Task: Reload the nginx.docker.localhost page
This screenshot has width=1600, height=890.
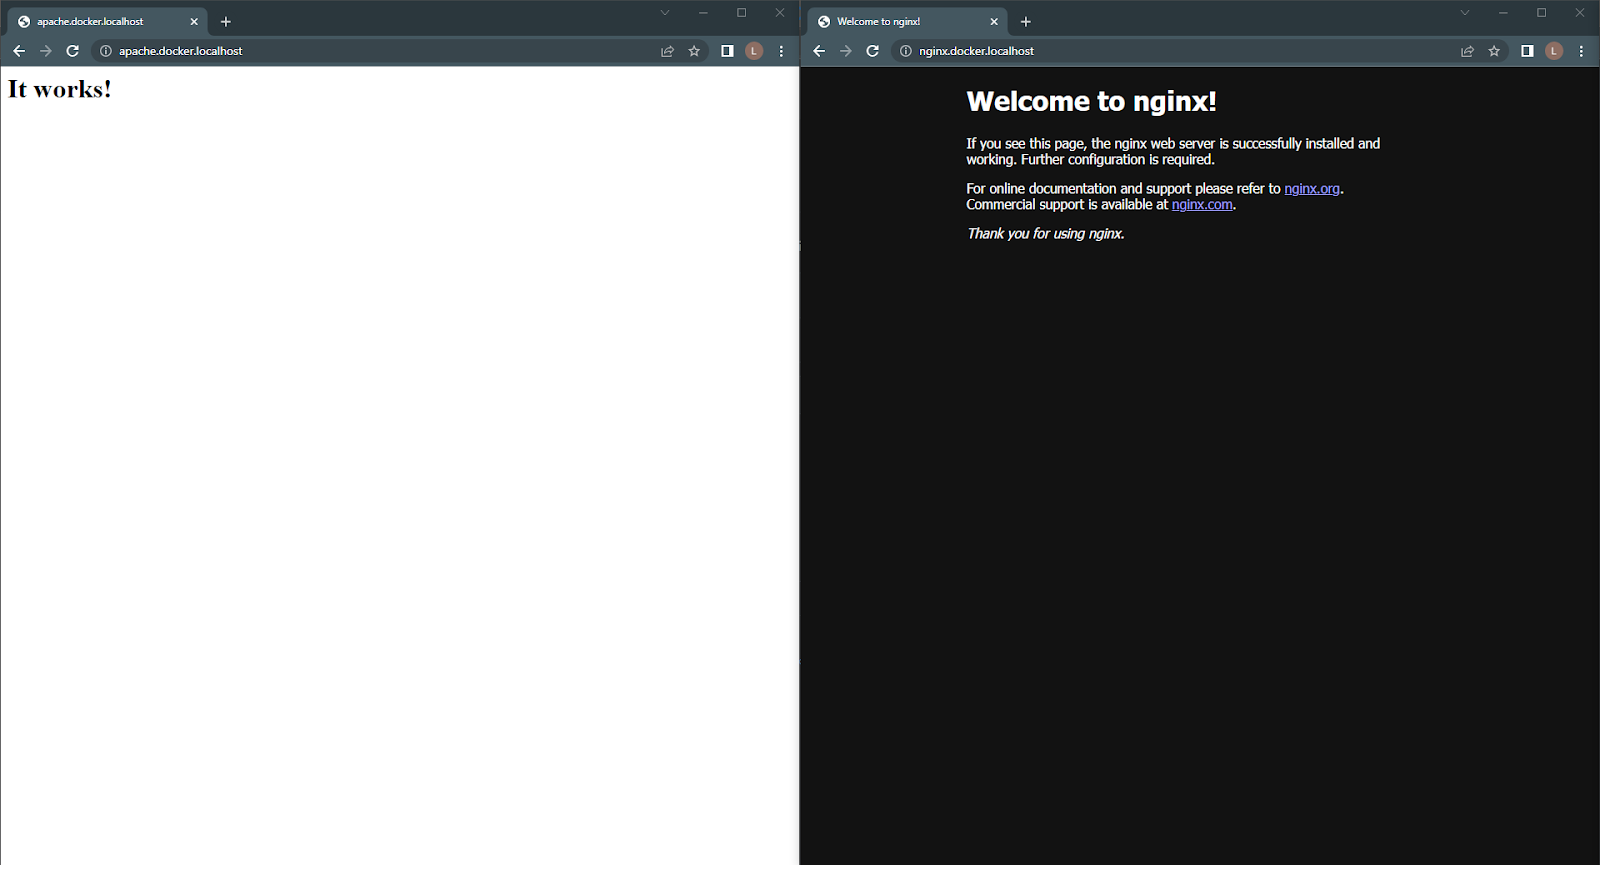Action: coord(873,51)
